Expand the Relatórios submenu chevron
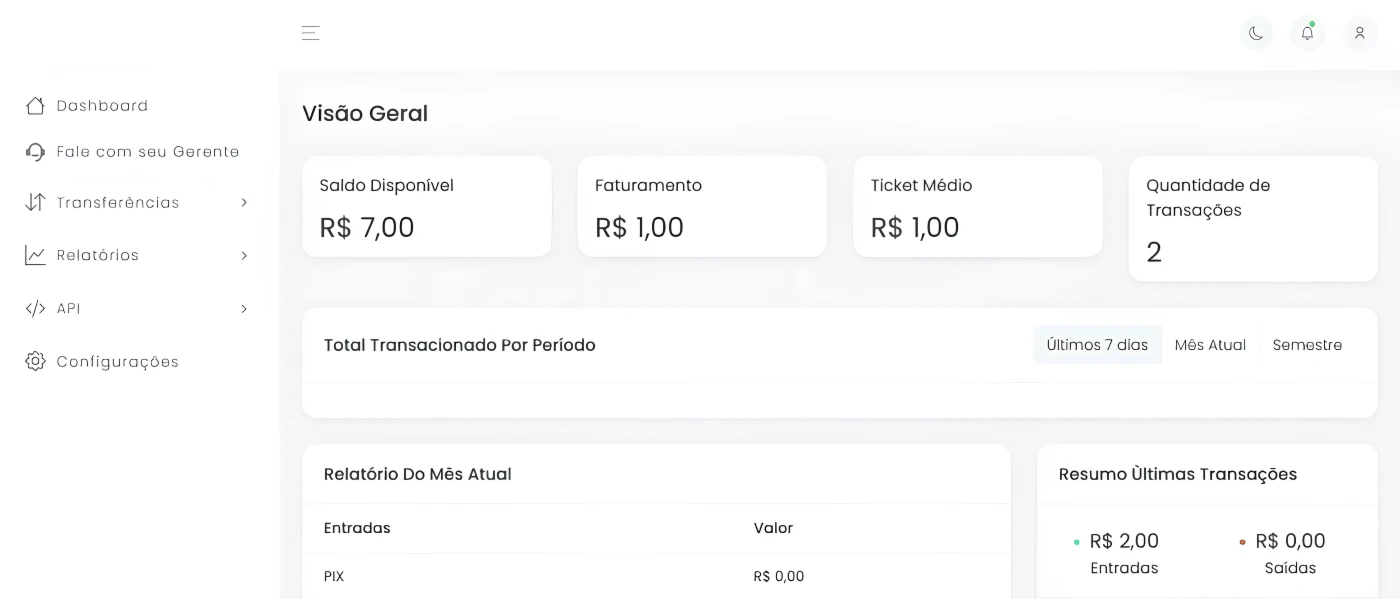Viewport: 1400px width, 599px height. [x=244, y=255]
